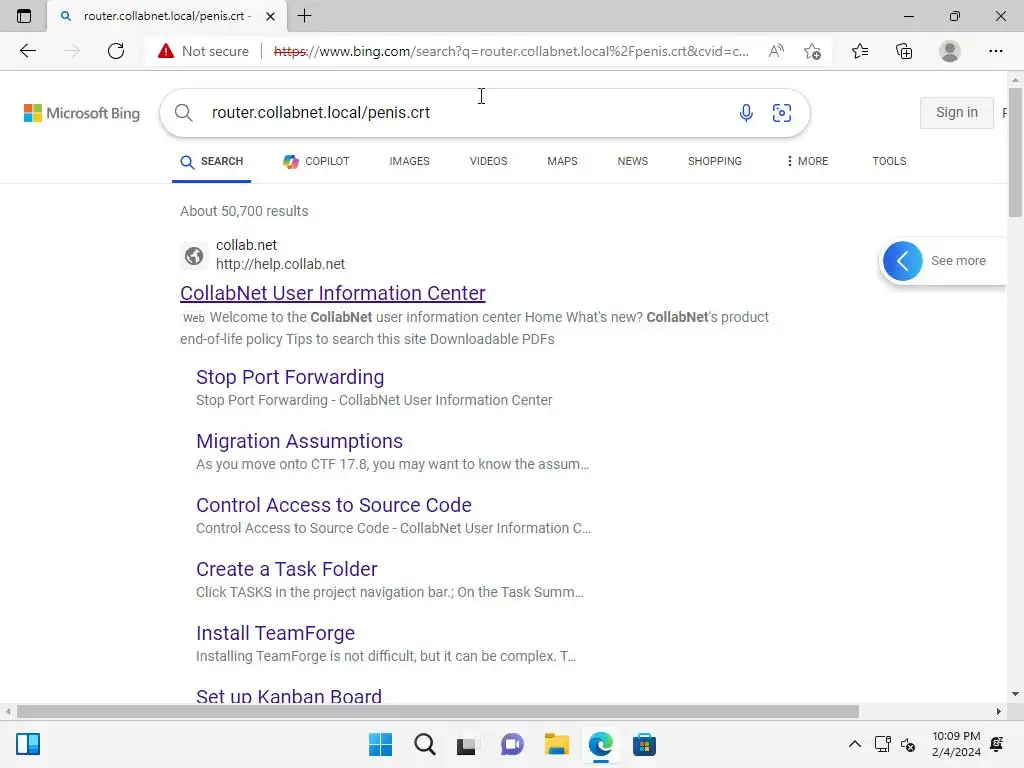Refresh the current page
The image size is (1024, 768).
pyautogui.click(x=116, y=51)
